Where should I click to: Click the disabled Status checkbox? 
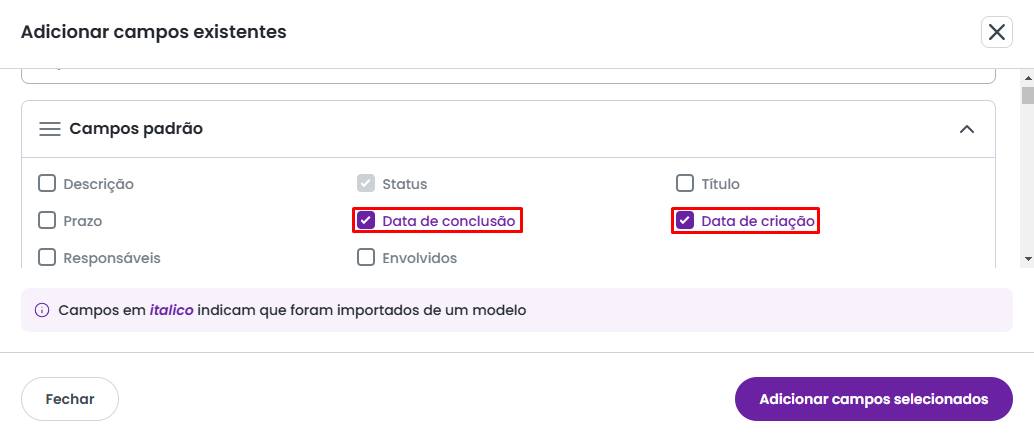click(x=366, y=183)
